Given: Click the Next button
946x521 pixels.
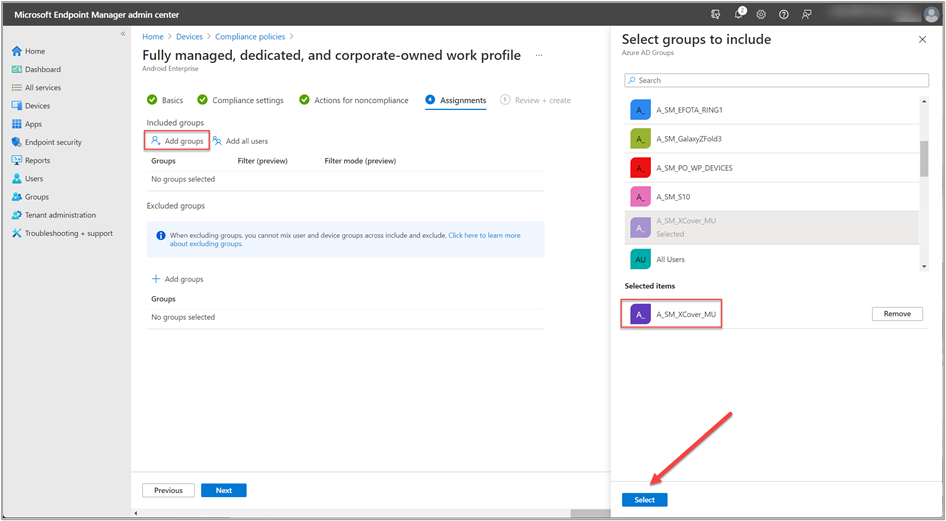Looking at the screenshot, I should (x=224, y=490).
